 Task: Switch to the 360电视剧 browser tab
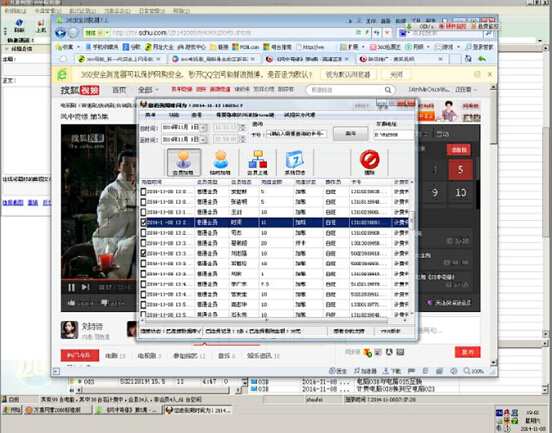[x=212, y=59]
